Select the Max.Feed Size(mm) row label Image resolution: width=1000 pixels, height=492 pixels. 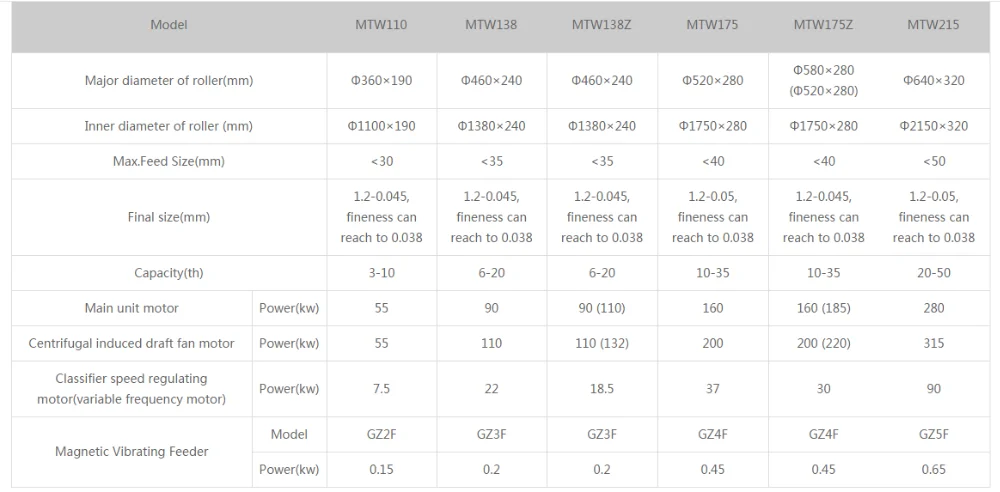pos(169,161)
